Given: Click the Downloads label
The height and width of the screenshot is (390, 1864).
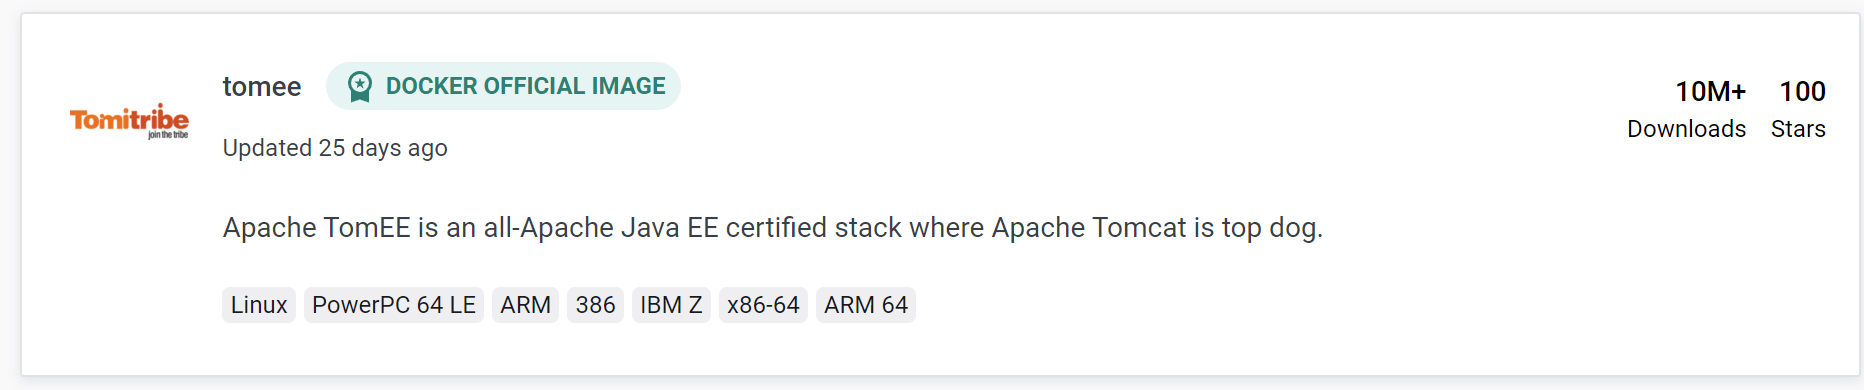Looking at the screenshot, I should 1686,129.
